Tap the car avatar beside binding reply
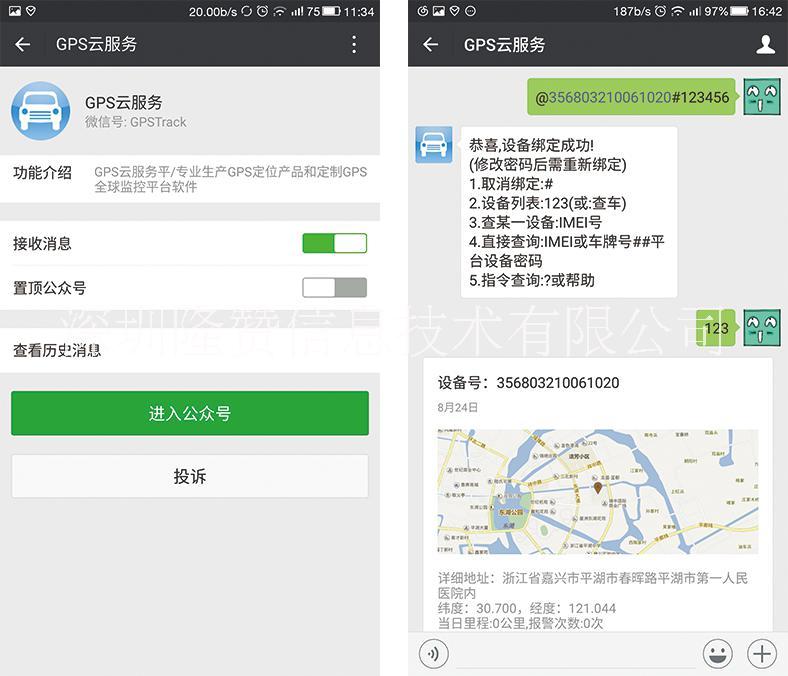 tap(434, 145)
